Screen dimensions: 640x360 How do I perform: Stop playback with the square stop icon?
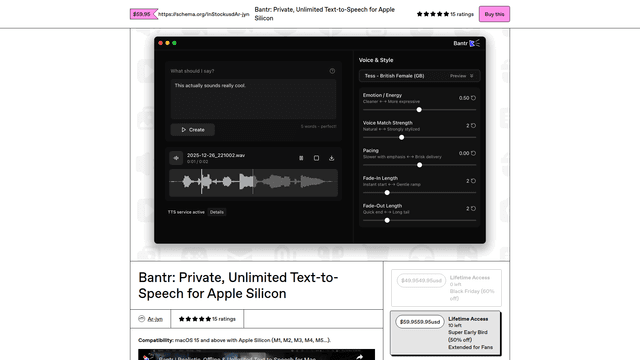pyautogui.click(x=316, y=158)
